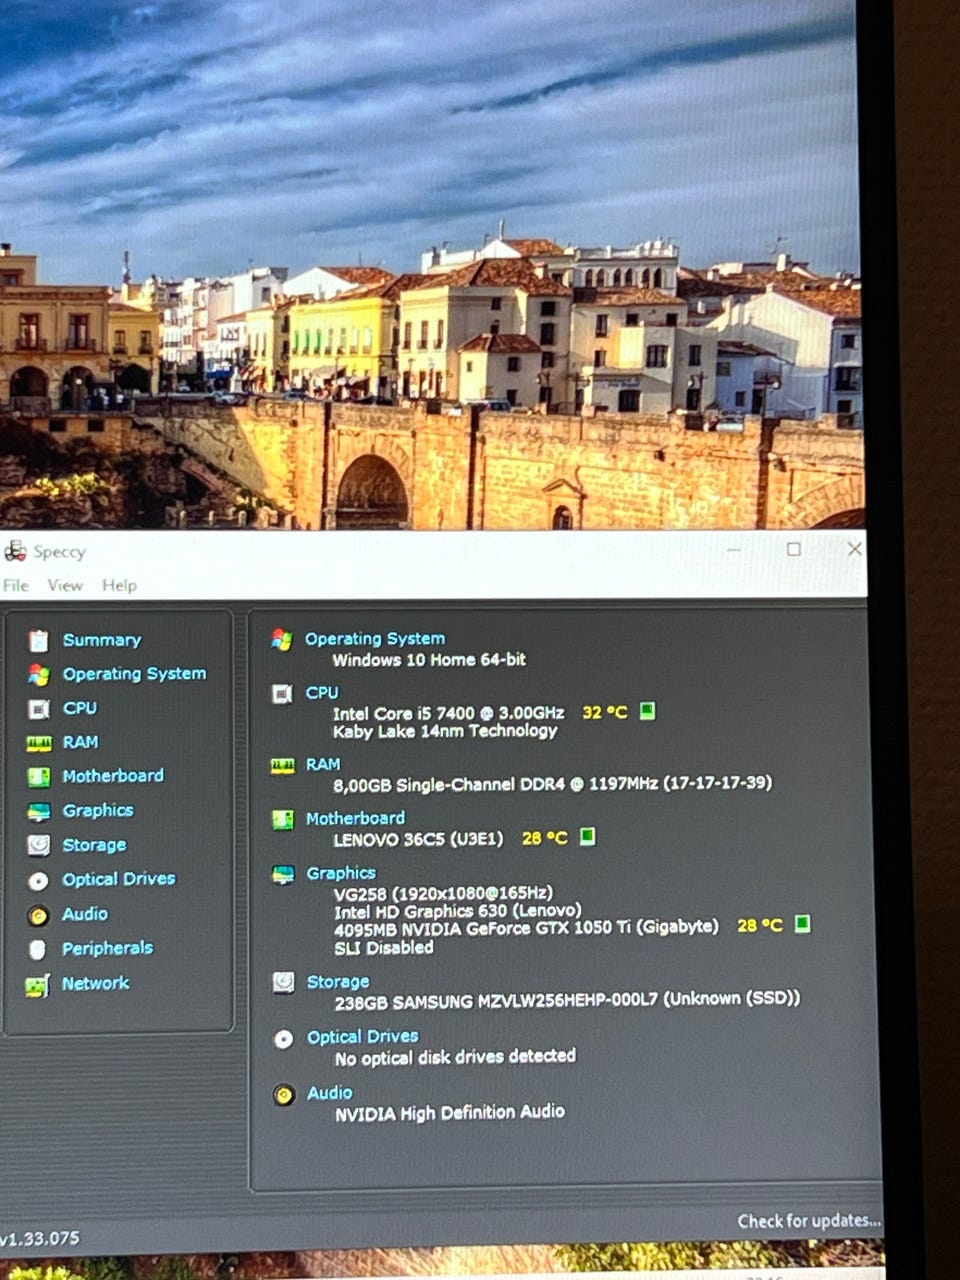Select the Audio speaker icon in sidebar

click(38, 915)
